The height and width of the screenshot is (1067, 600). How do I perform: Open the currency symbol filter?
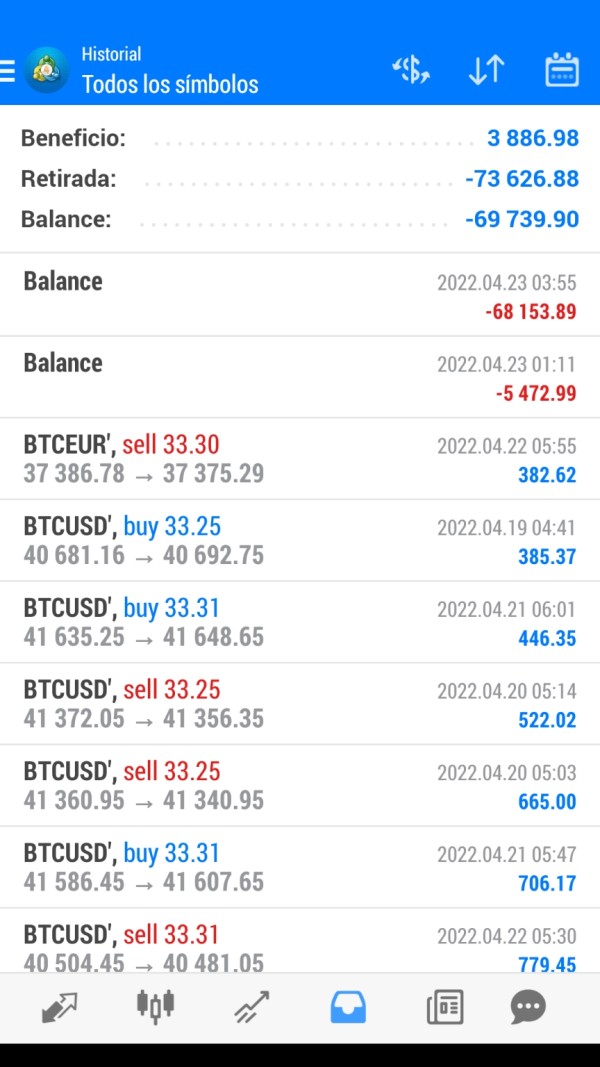pyautogui.click(x=410, y=70)
